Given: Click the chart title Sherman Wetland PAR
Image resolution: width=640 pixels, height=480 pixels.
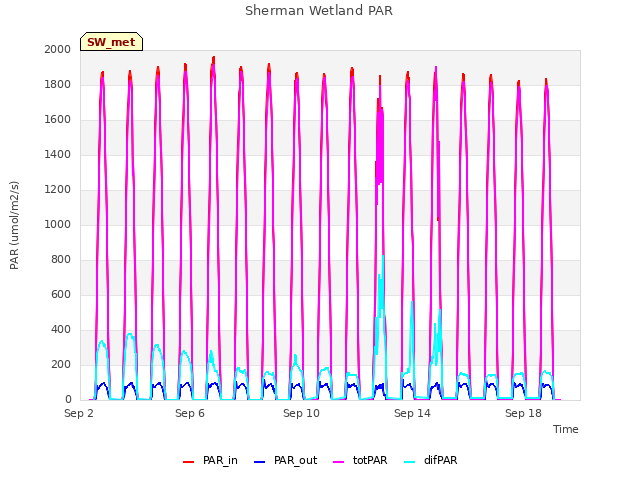Looking at the screenshot, I should coord(319,11).
